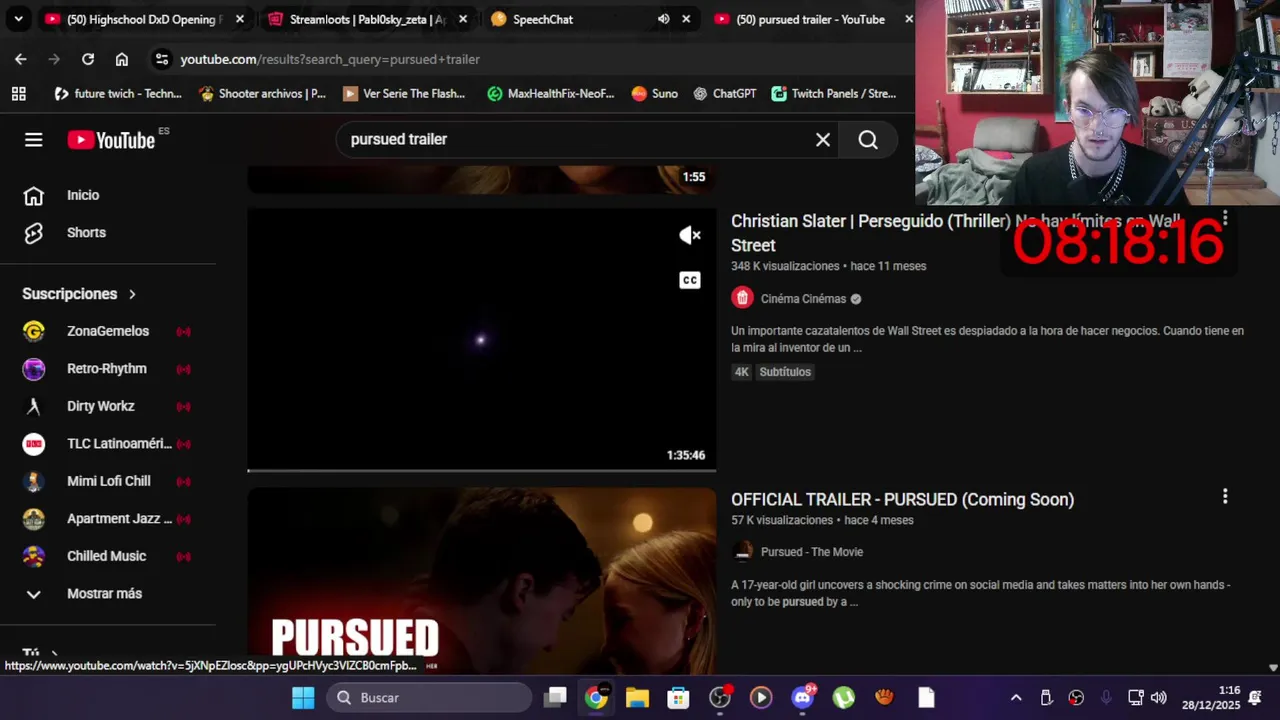The height and width of the screenshot is (720, 1280).
Task: Open future twich bookmark
Action: pyautogui.click(x=118, y=94)
